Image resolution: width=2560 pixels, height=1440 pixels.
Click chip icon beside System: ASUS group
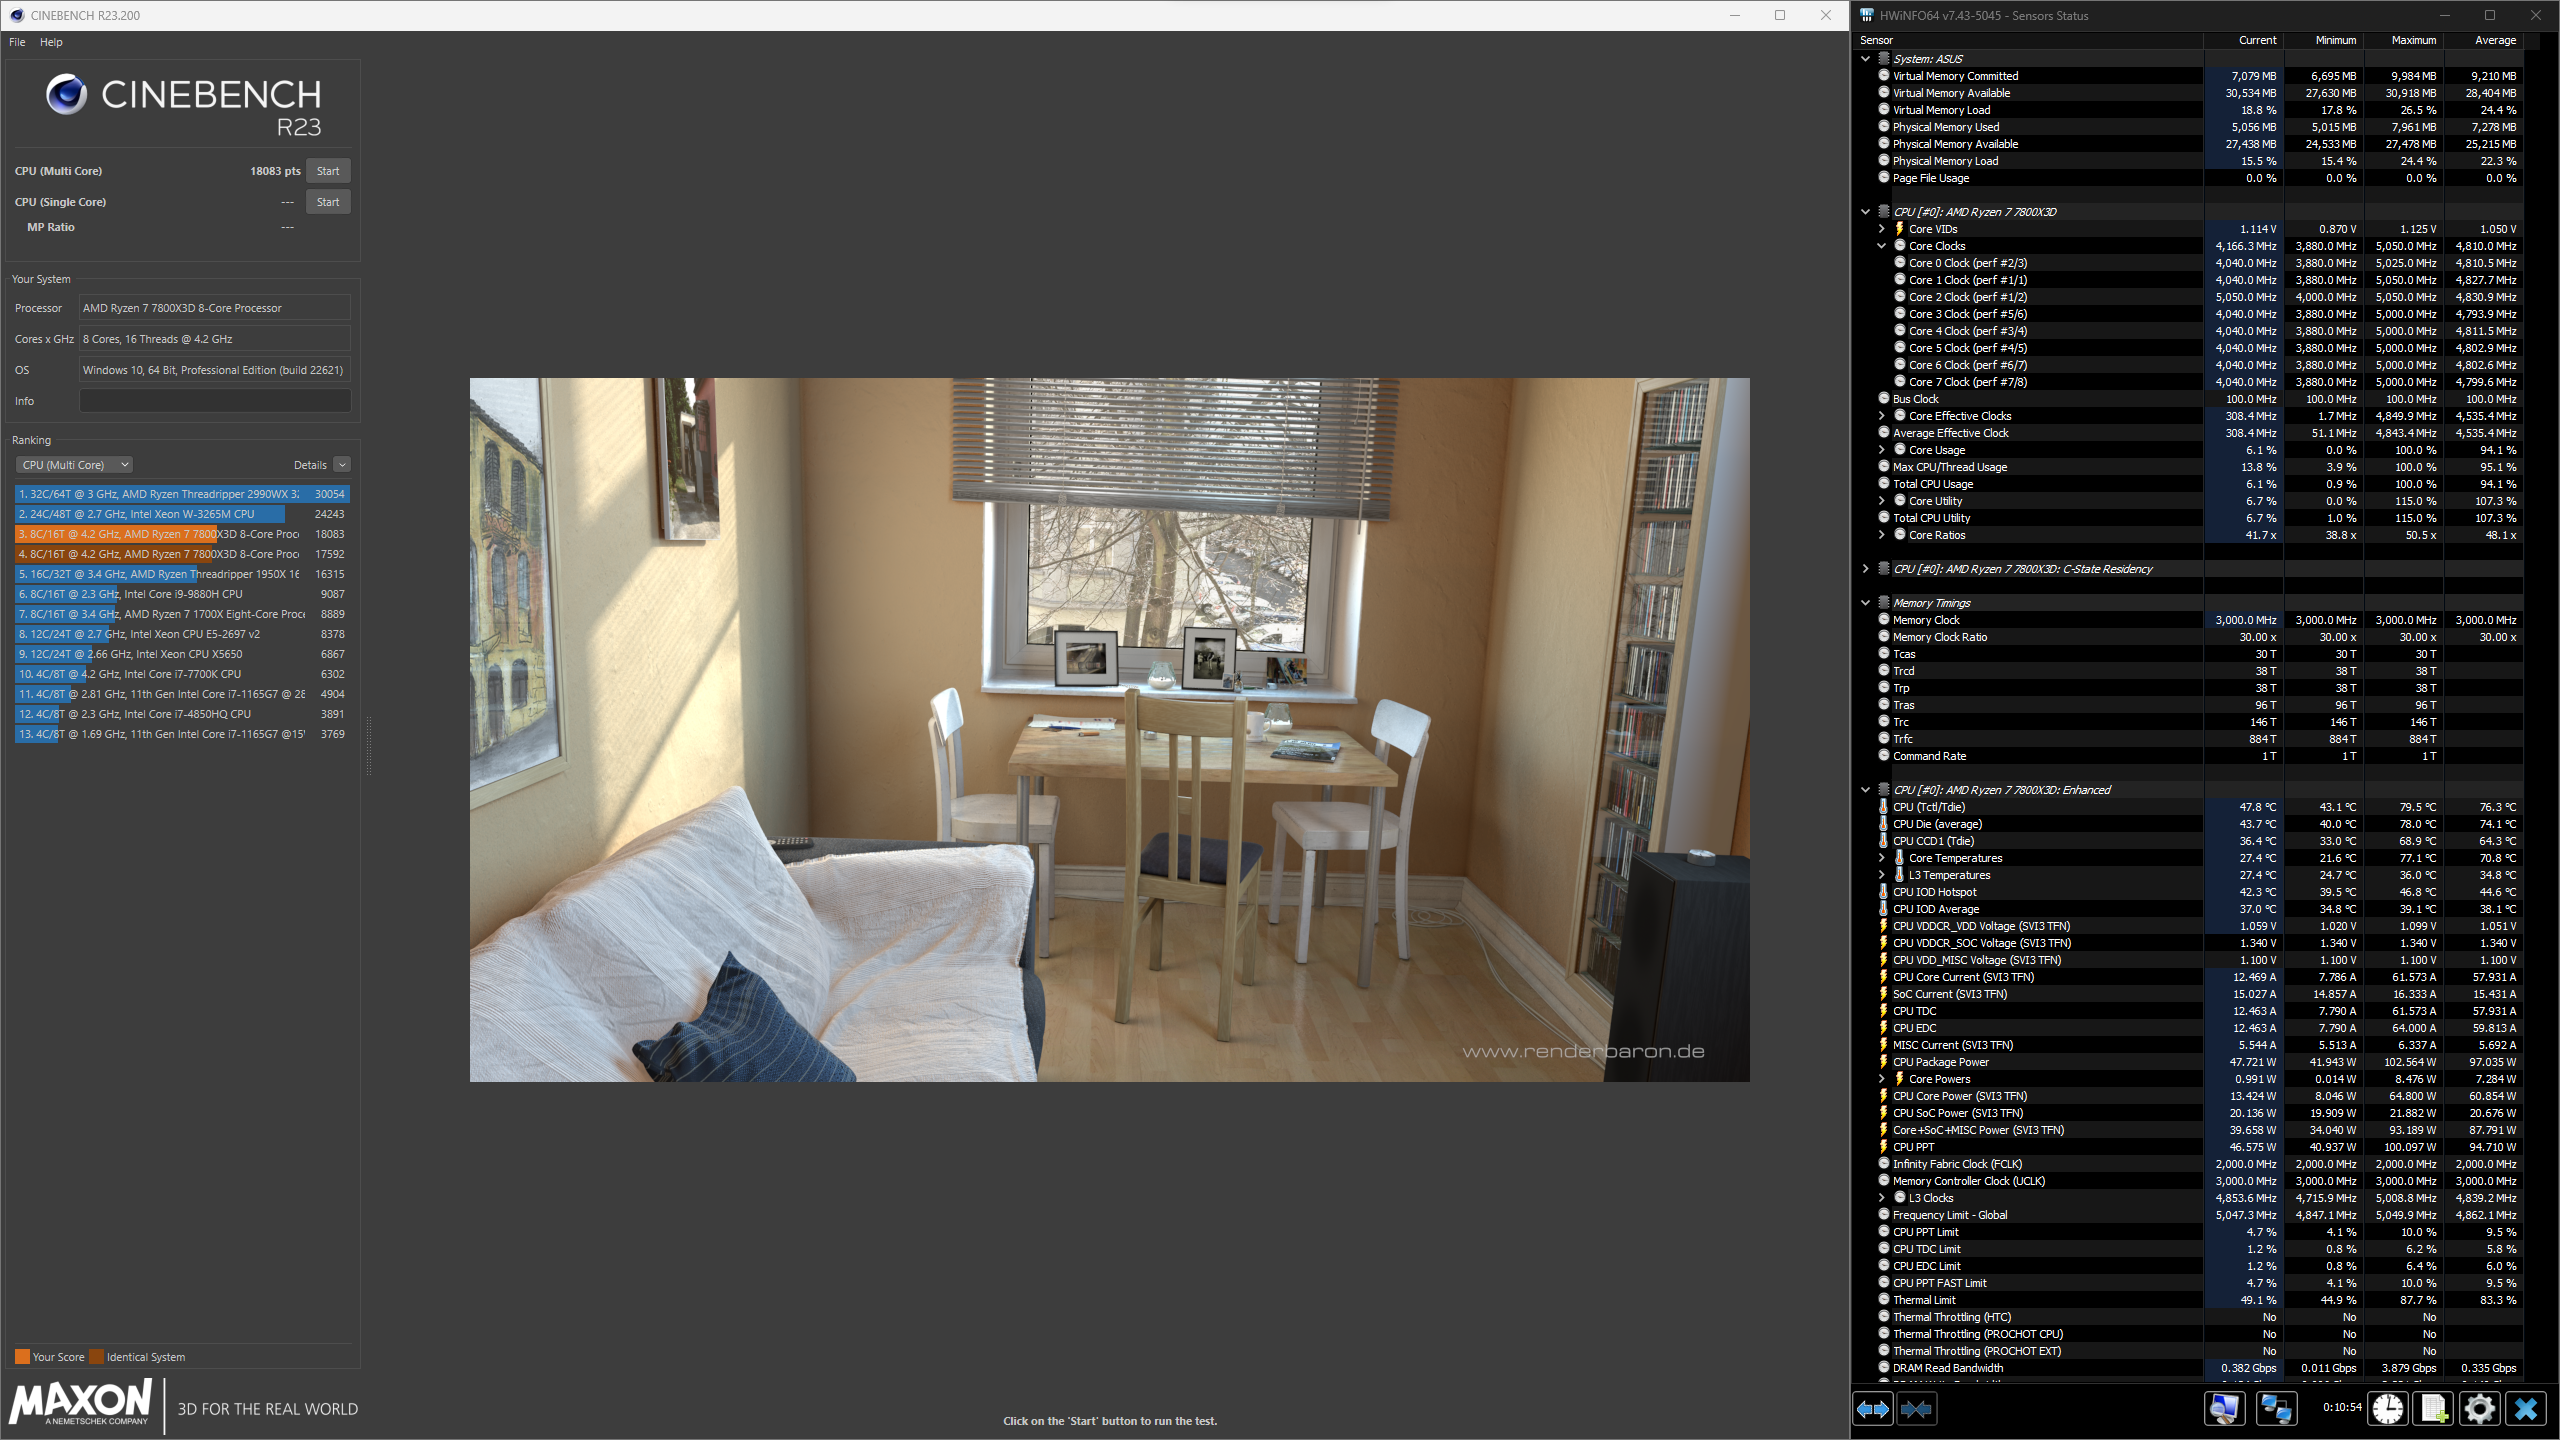(x=1884, y=59)
